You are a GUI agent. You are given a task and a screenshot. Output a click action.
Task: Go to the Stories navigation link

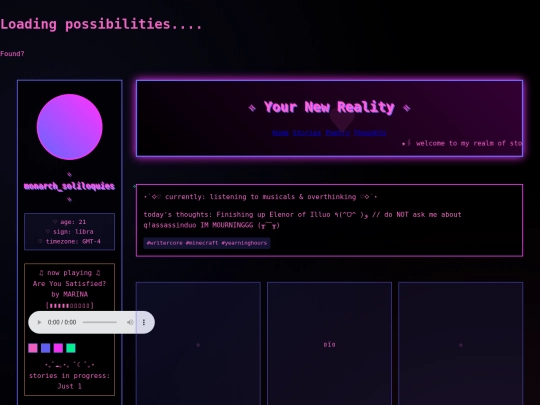click(x=307, y=133)
